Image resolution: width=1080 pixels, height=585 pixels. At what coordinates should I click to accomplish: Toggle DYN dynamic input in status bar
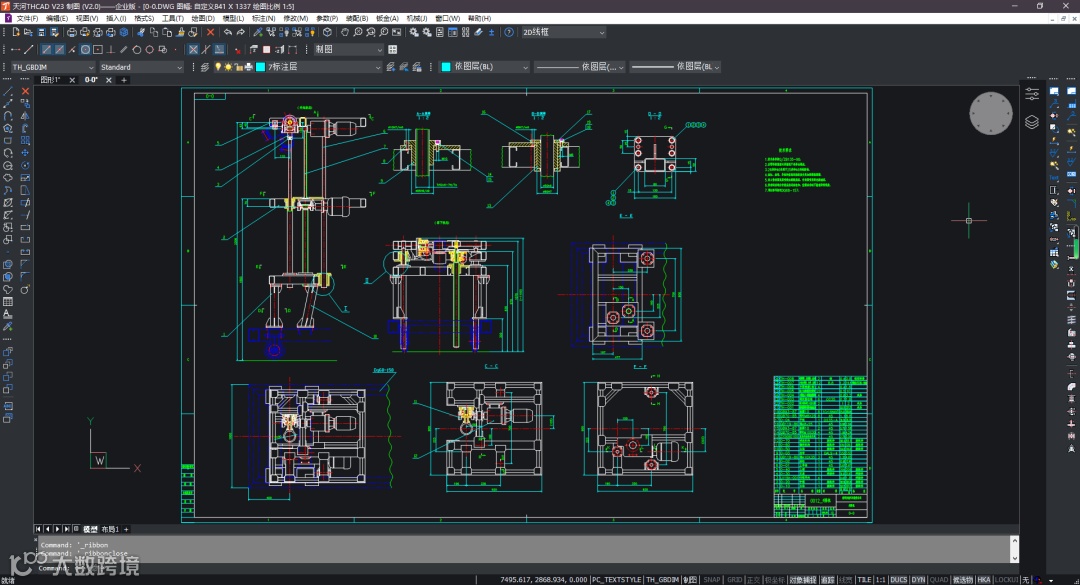[919, 579]
